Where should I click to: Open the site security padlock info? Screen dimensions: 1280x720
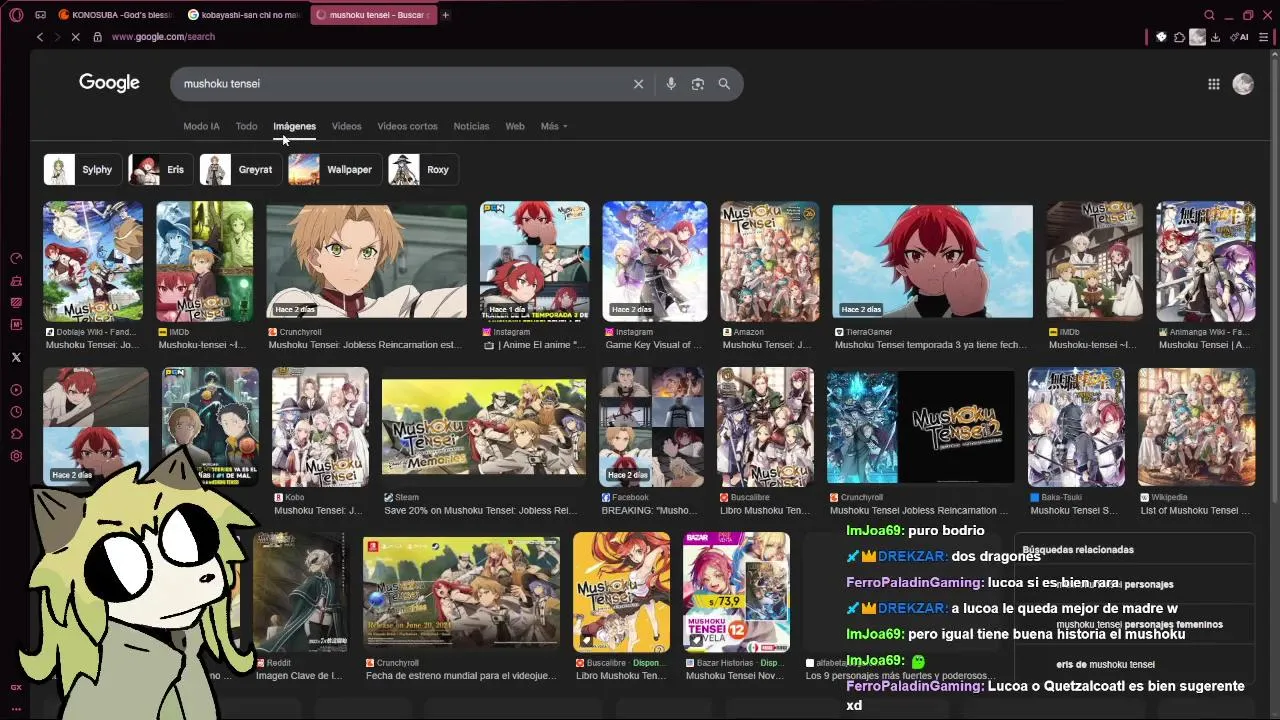[x=97, y=37]
